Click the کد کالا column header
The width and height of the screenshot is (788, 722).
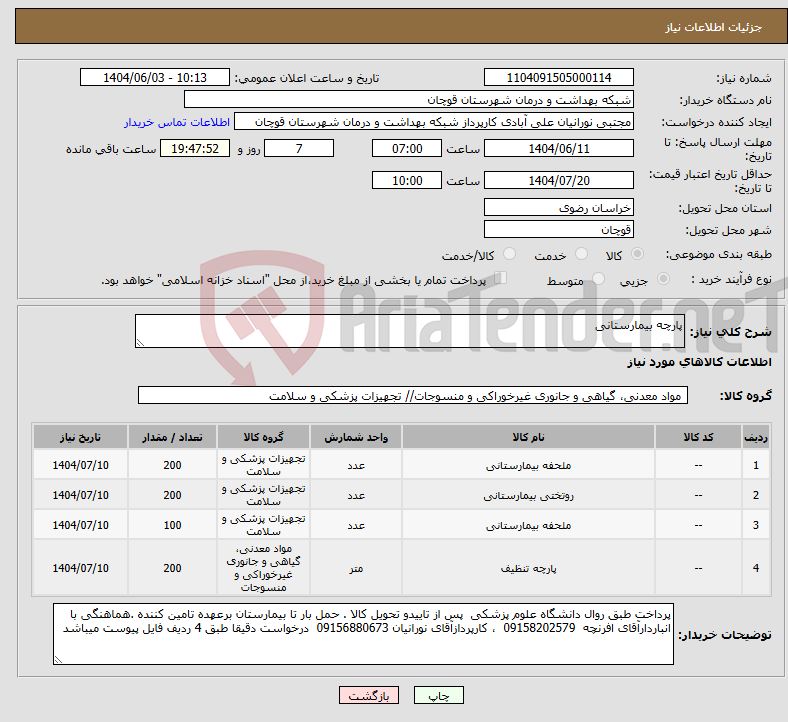pos(698,437)
